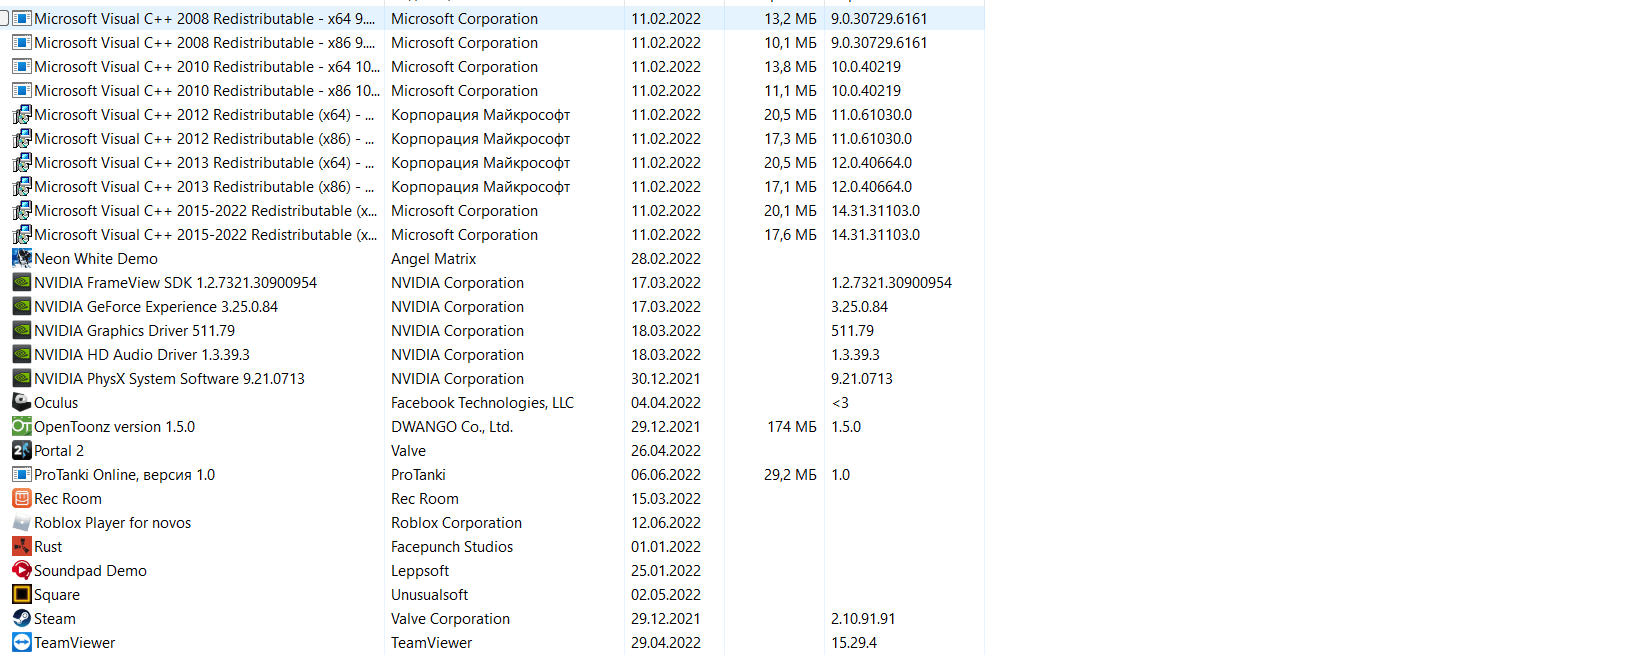
Task: Click the Roblox Player icon
Action: 22,523
